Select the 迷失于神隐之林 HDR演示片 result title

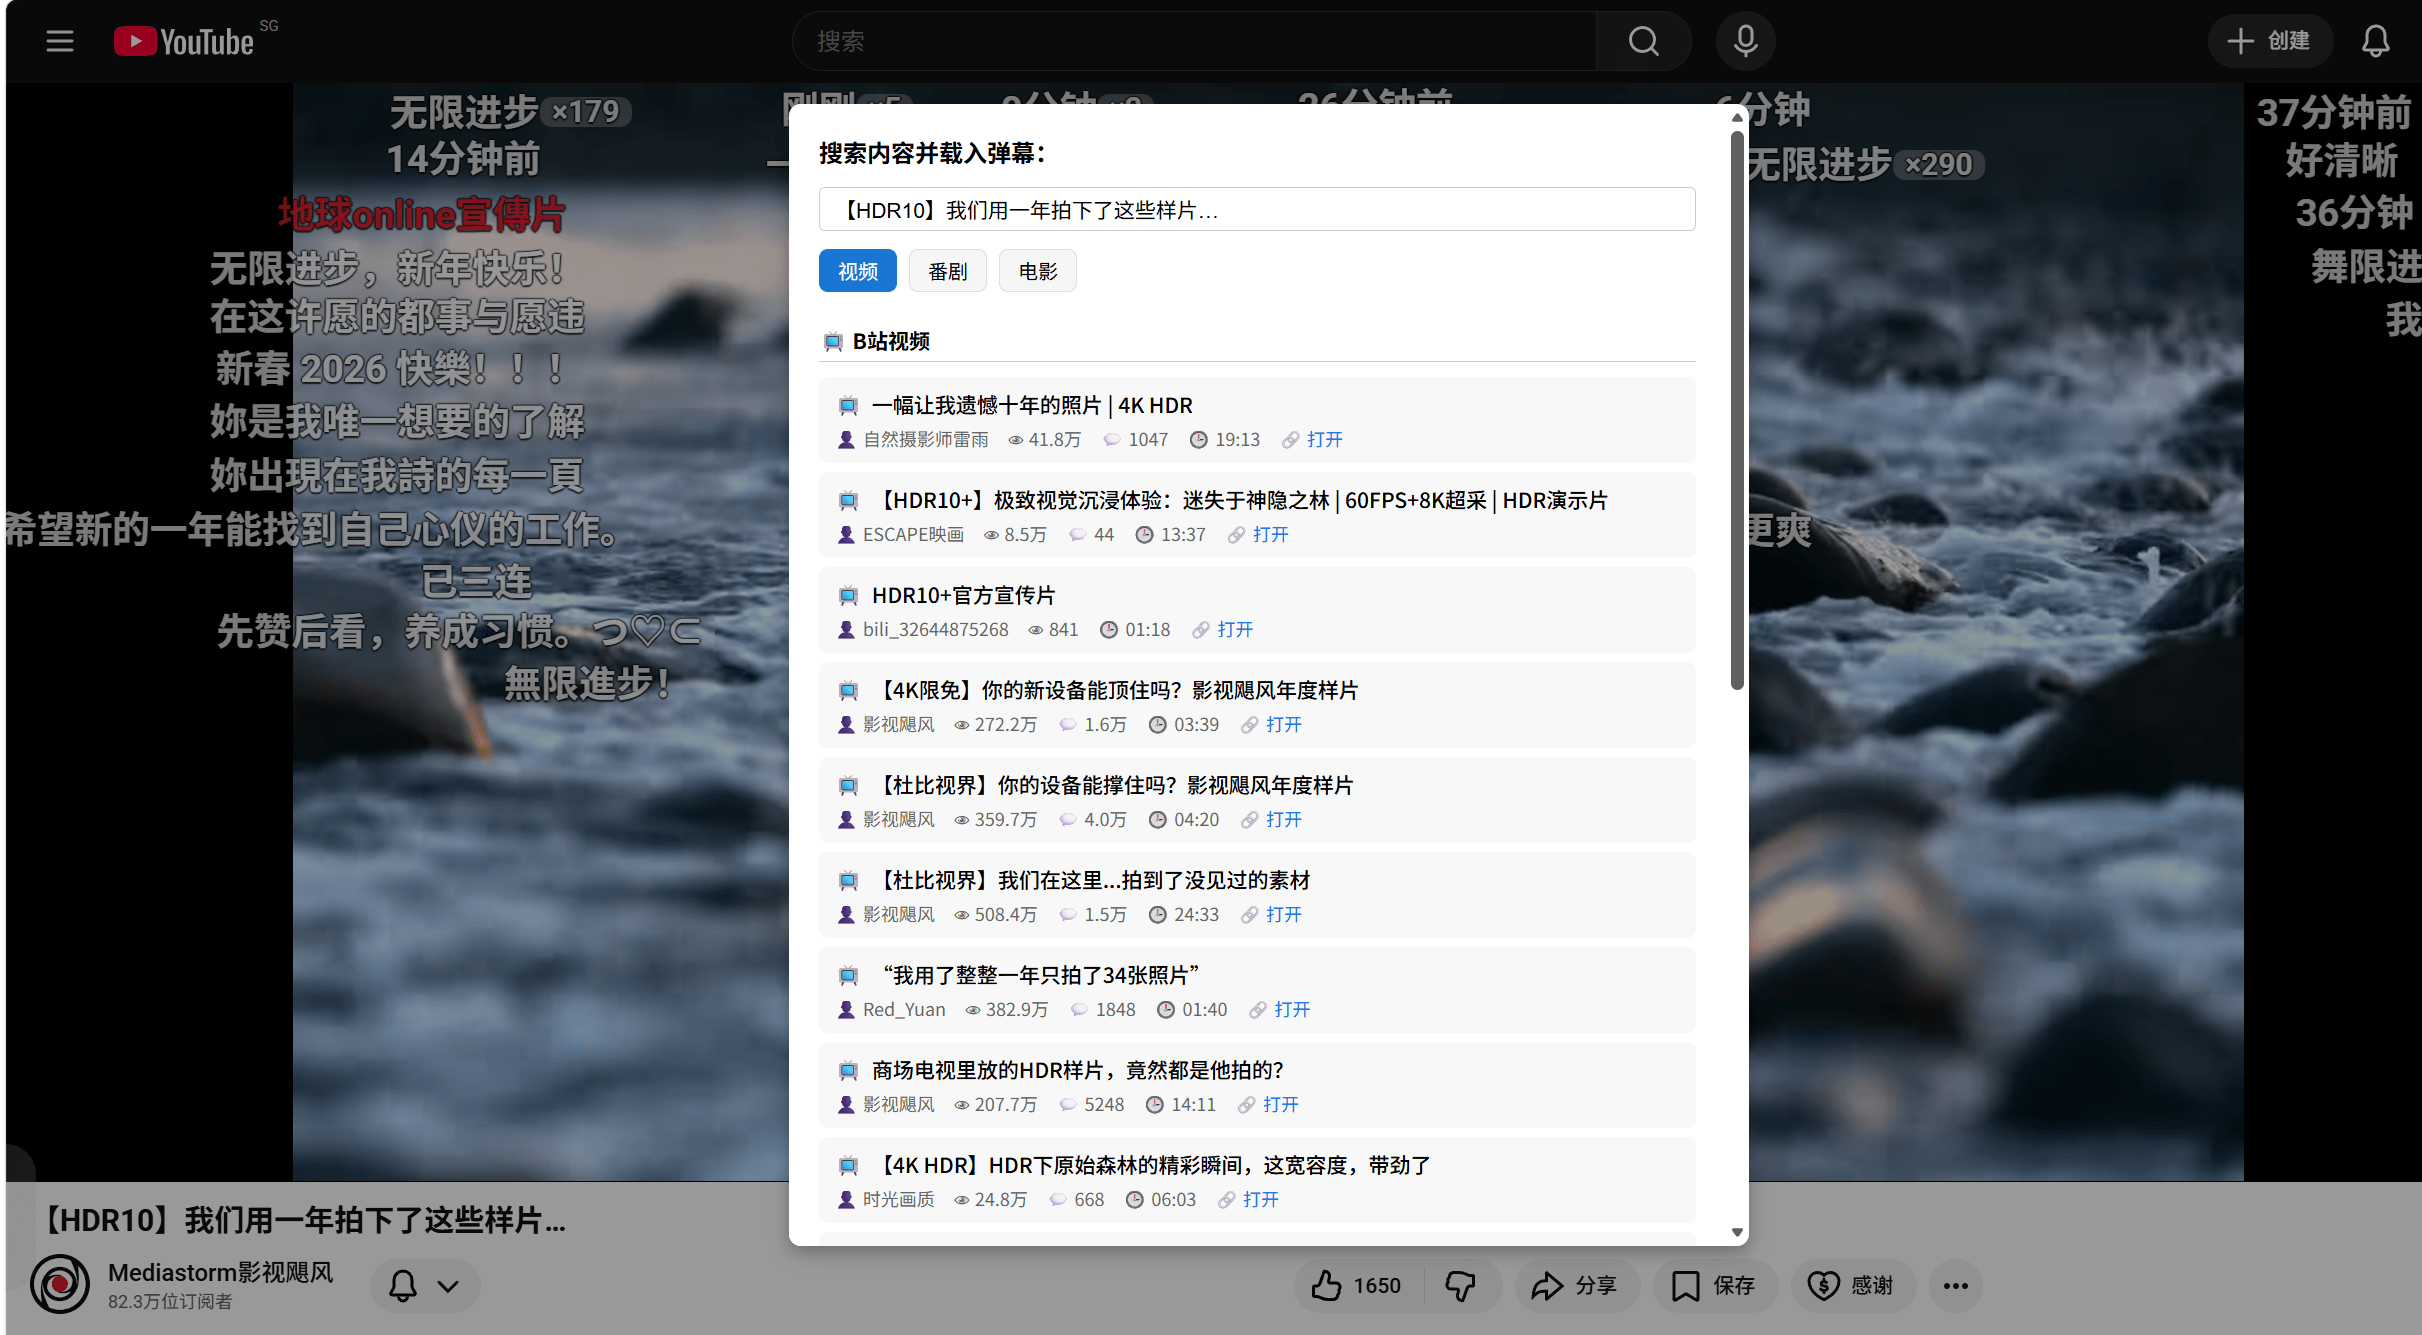tap(1240, 500)
